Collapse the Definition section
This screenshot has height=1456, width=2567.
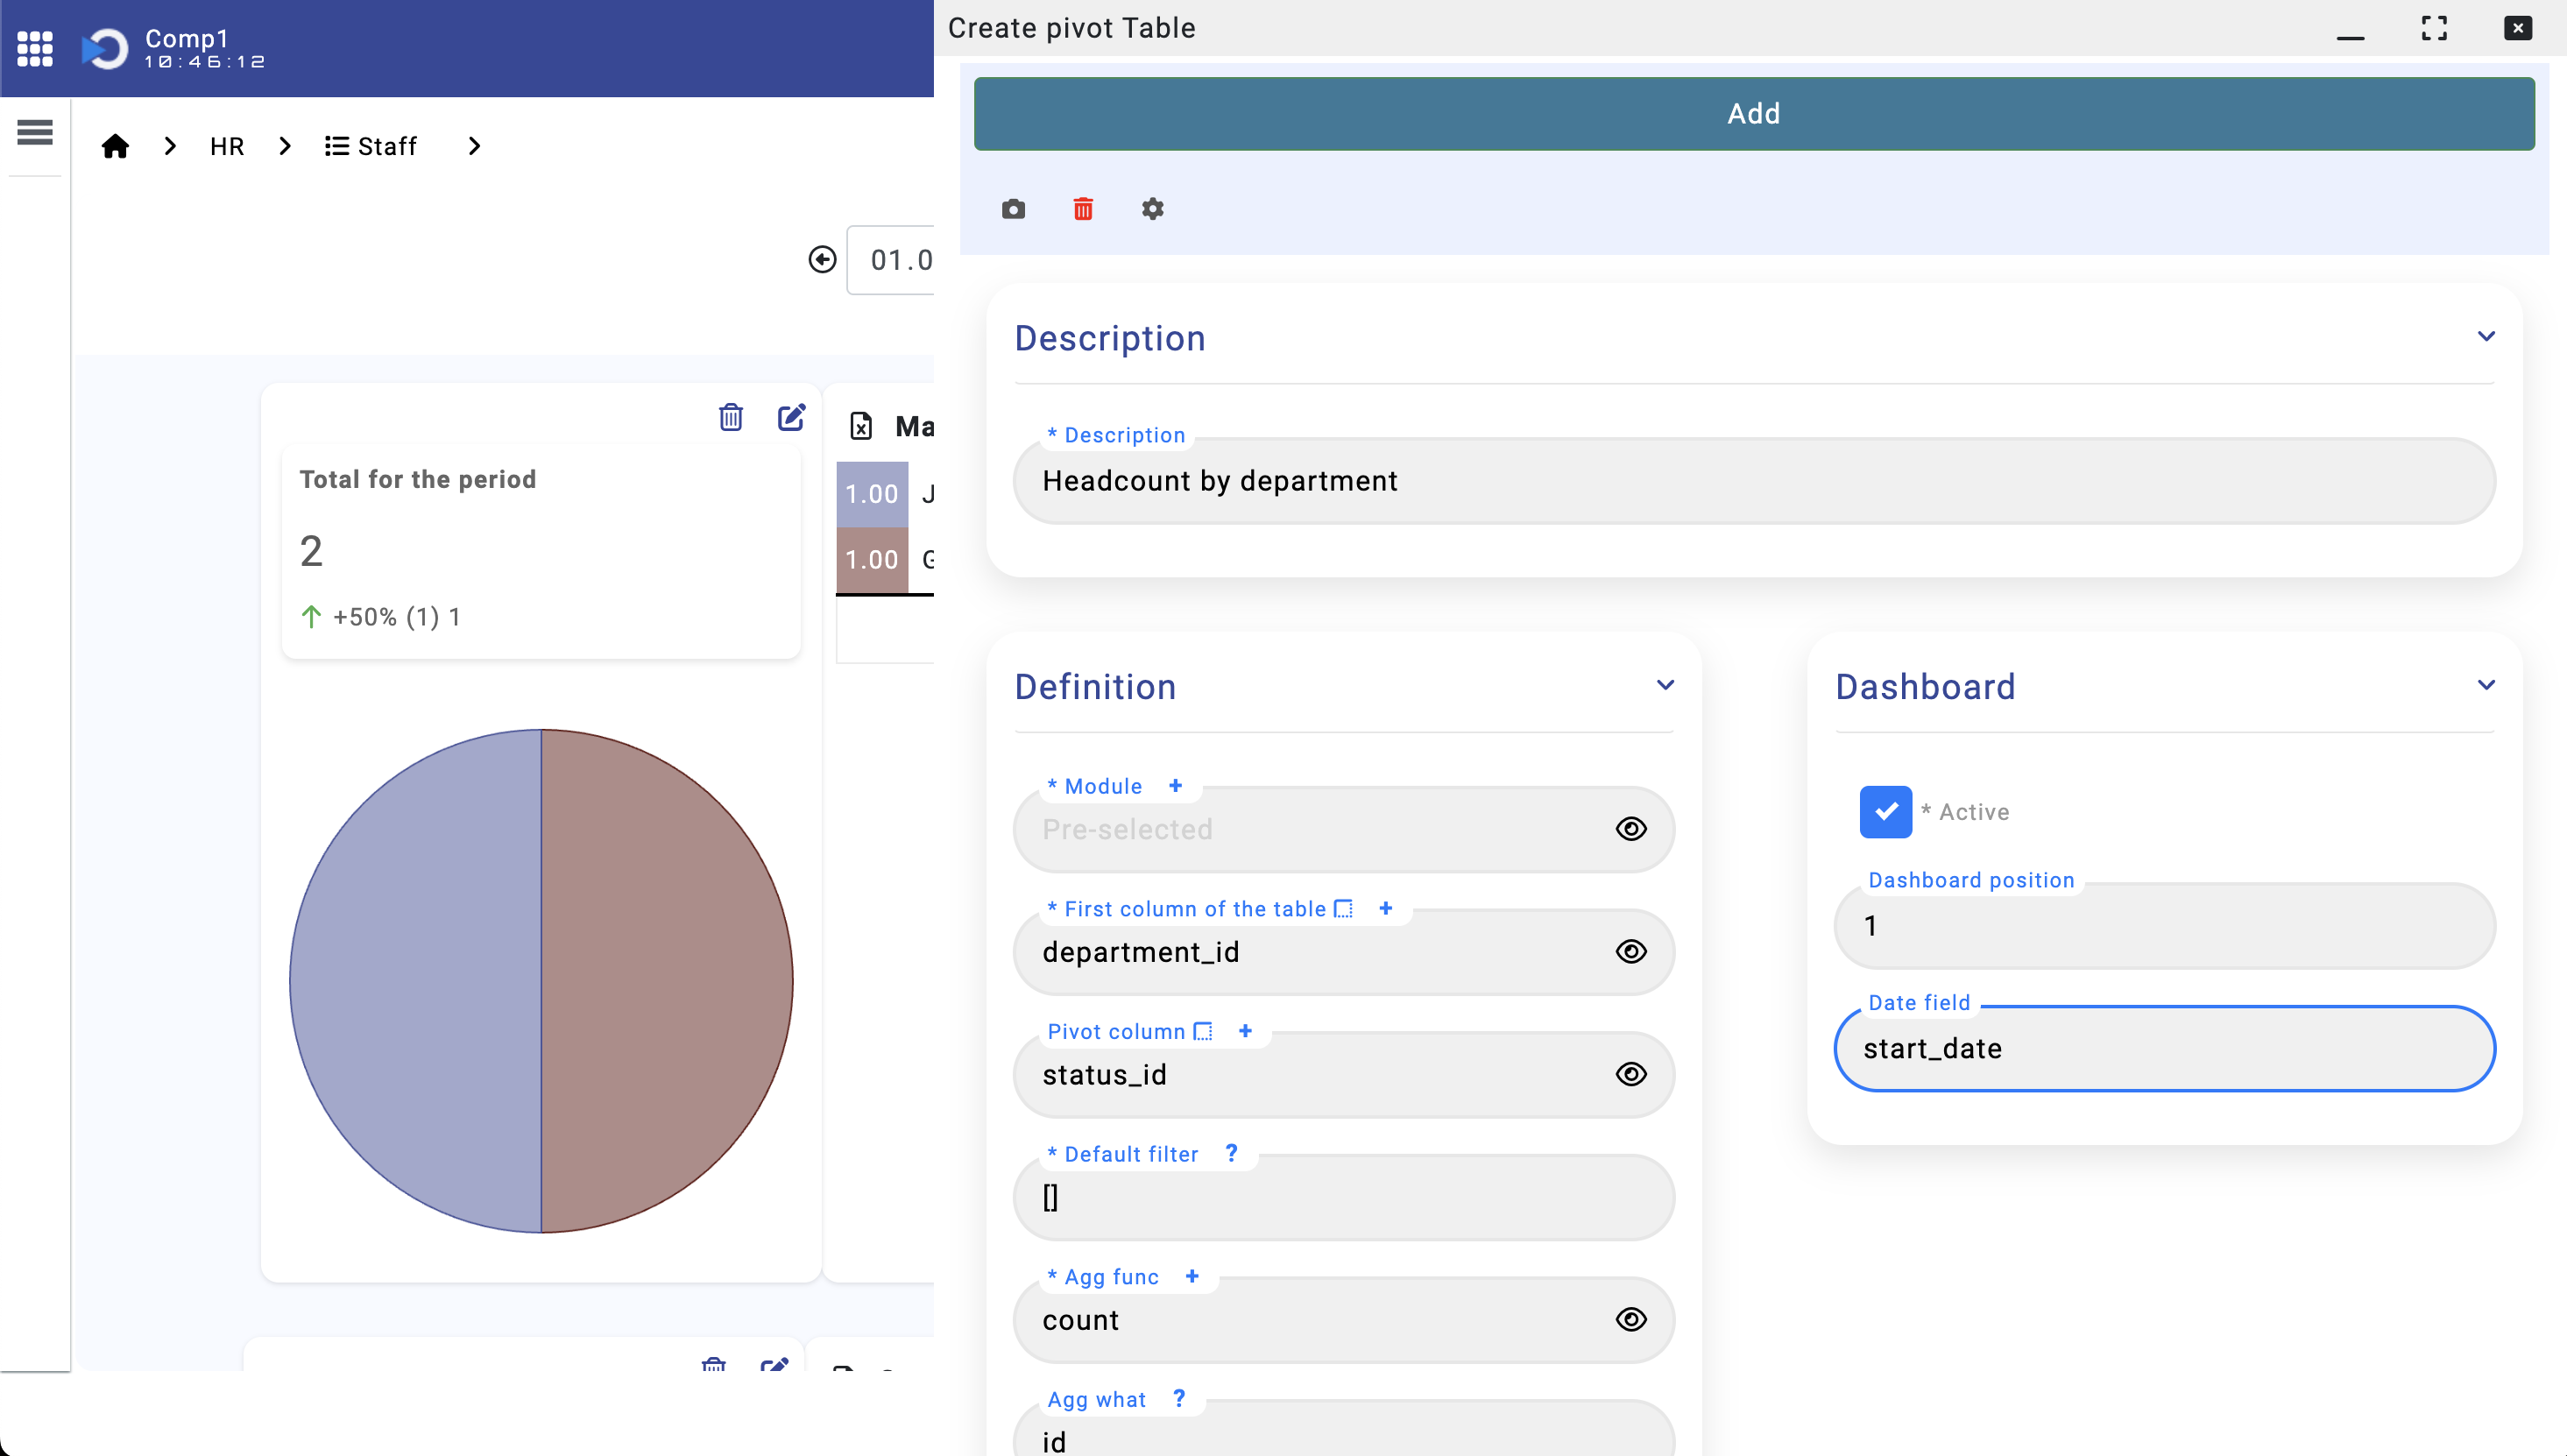tap(1665, 686)
